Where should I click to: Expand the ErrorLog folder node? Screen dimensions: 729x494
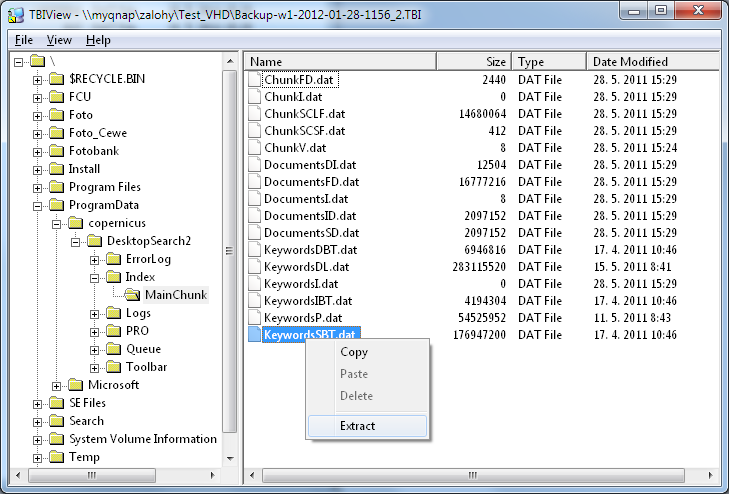[x=94, y=260]
